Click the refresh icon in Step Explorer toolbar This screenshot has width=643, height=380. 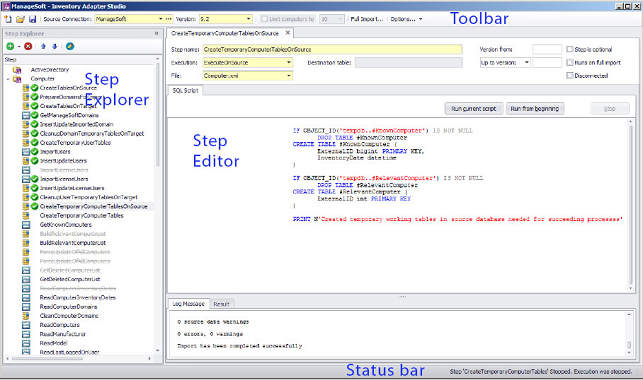tap(70, 46)
